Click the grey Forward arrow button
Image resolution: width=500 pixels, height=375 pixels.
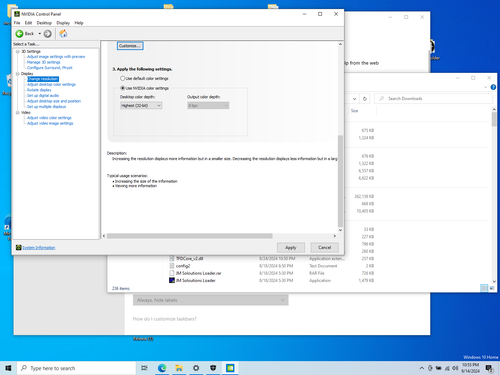coord(48,34)
